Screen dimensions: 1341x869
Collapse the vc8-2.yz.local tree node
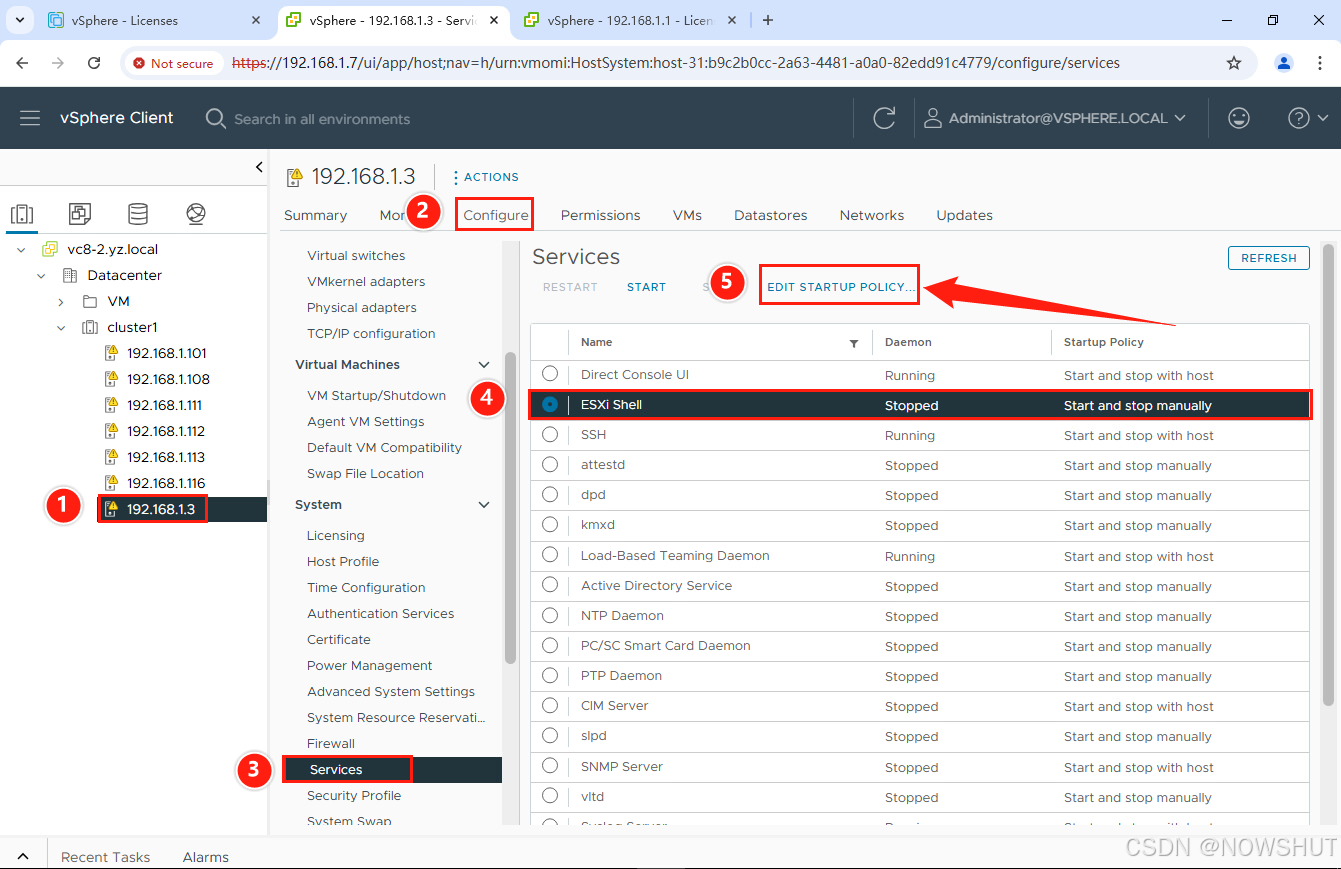click(22, 249)
